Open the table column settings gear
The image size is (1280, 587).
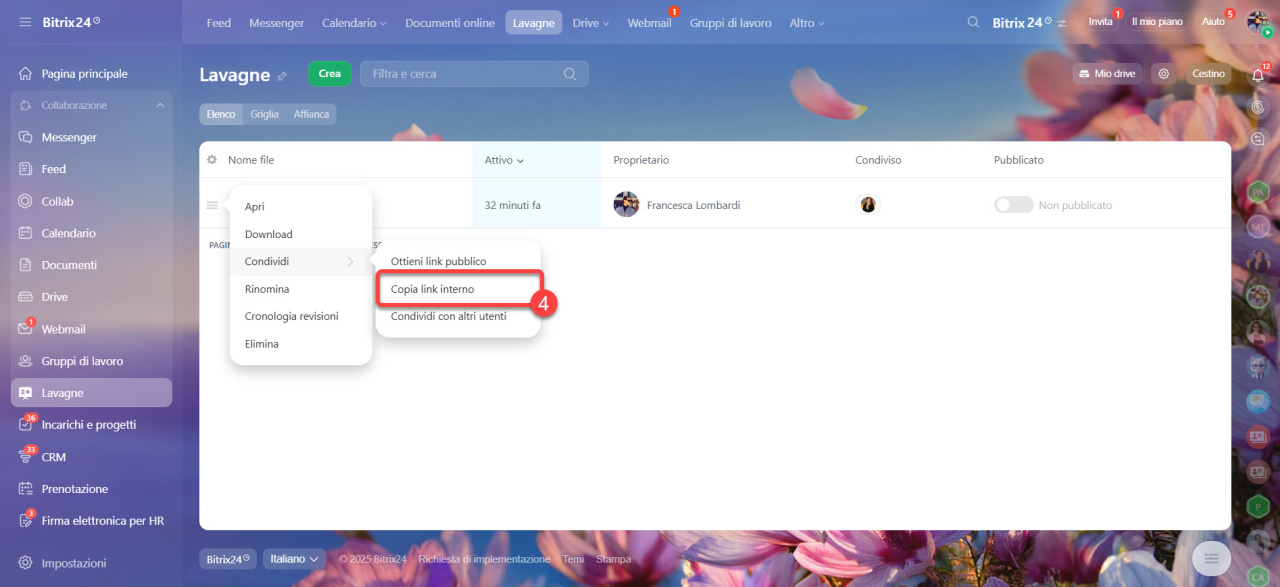pos(212,160)
